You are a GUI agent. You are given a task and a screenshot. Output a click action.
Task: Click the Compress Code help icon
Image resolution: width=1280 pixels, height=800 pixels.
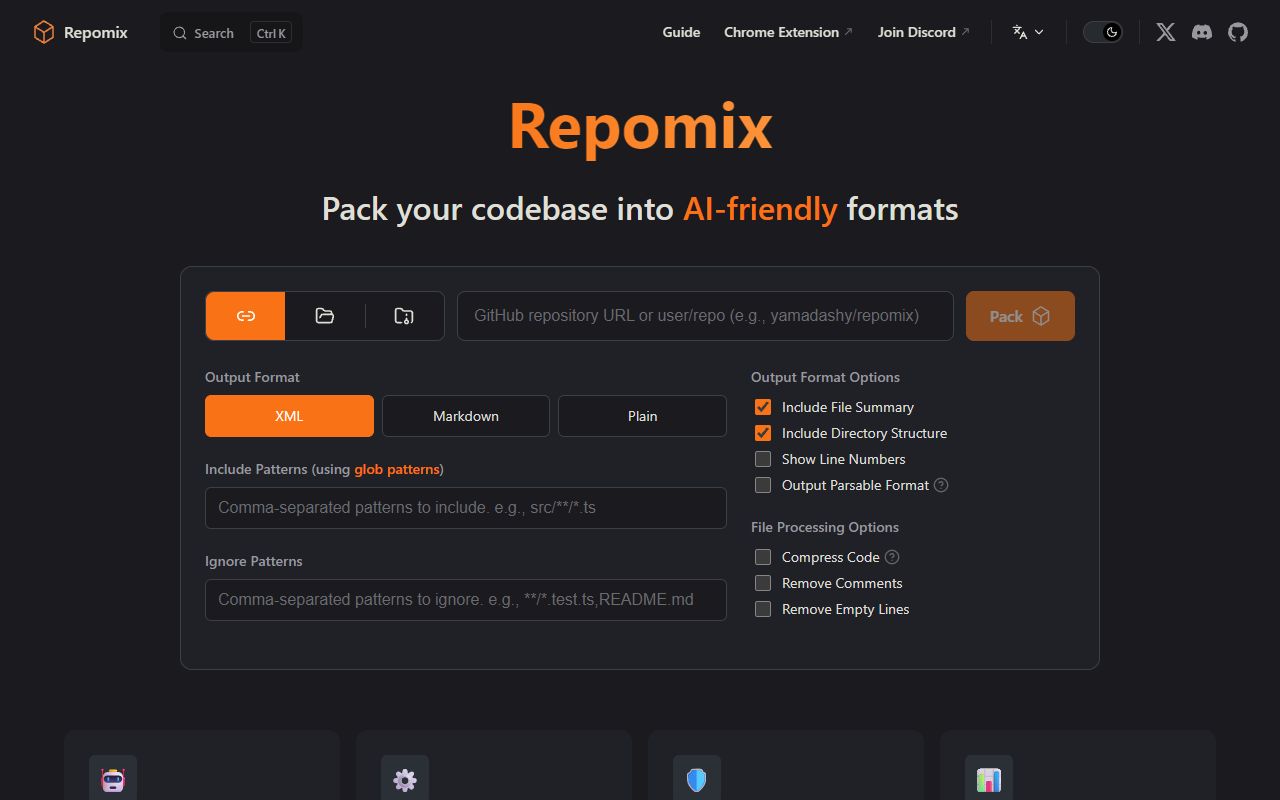tap(893, 557)
